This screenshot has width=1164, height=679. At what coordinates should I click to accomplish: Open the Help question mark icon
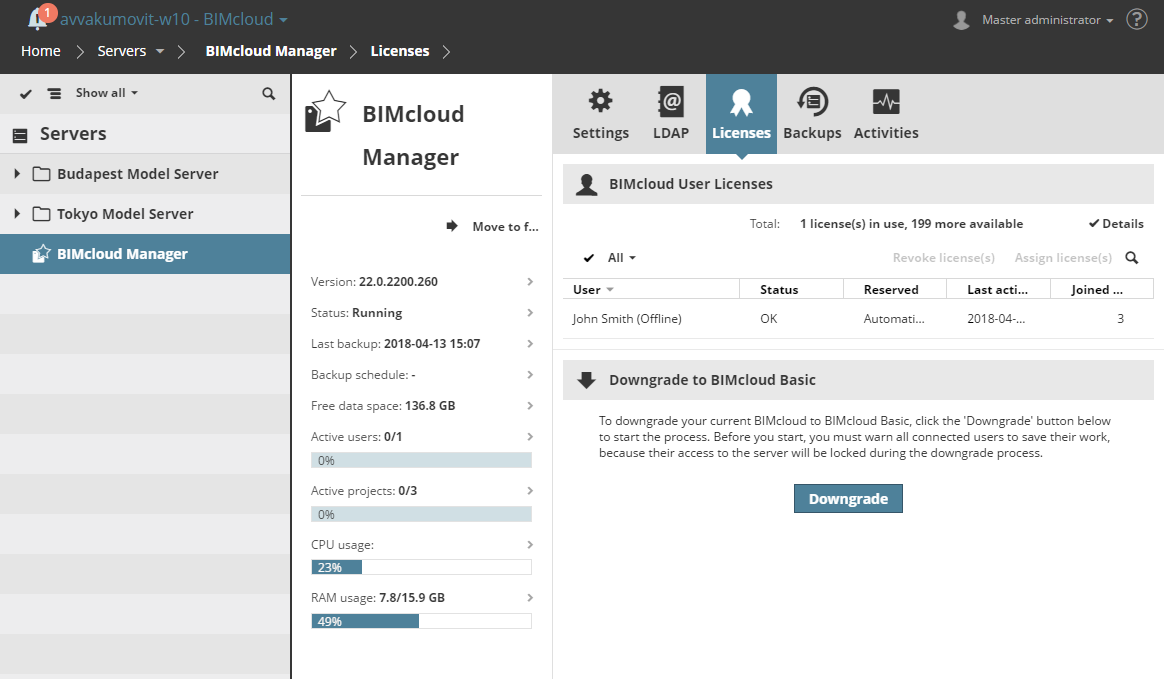click(1136, 19)
